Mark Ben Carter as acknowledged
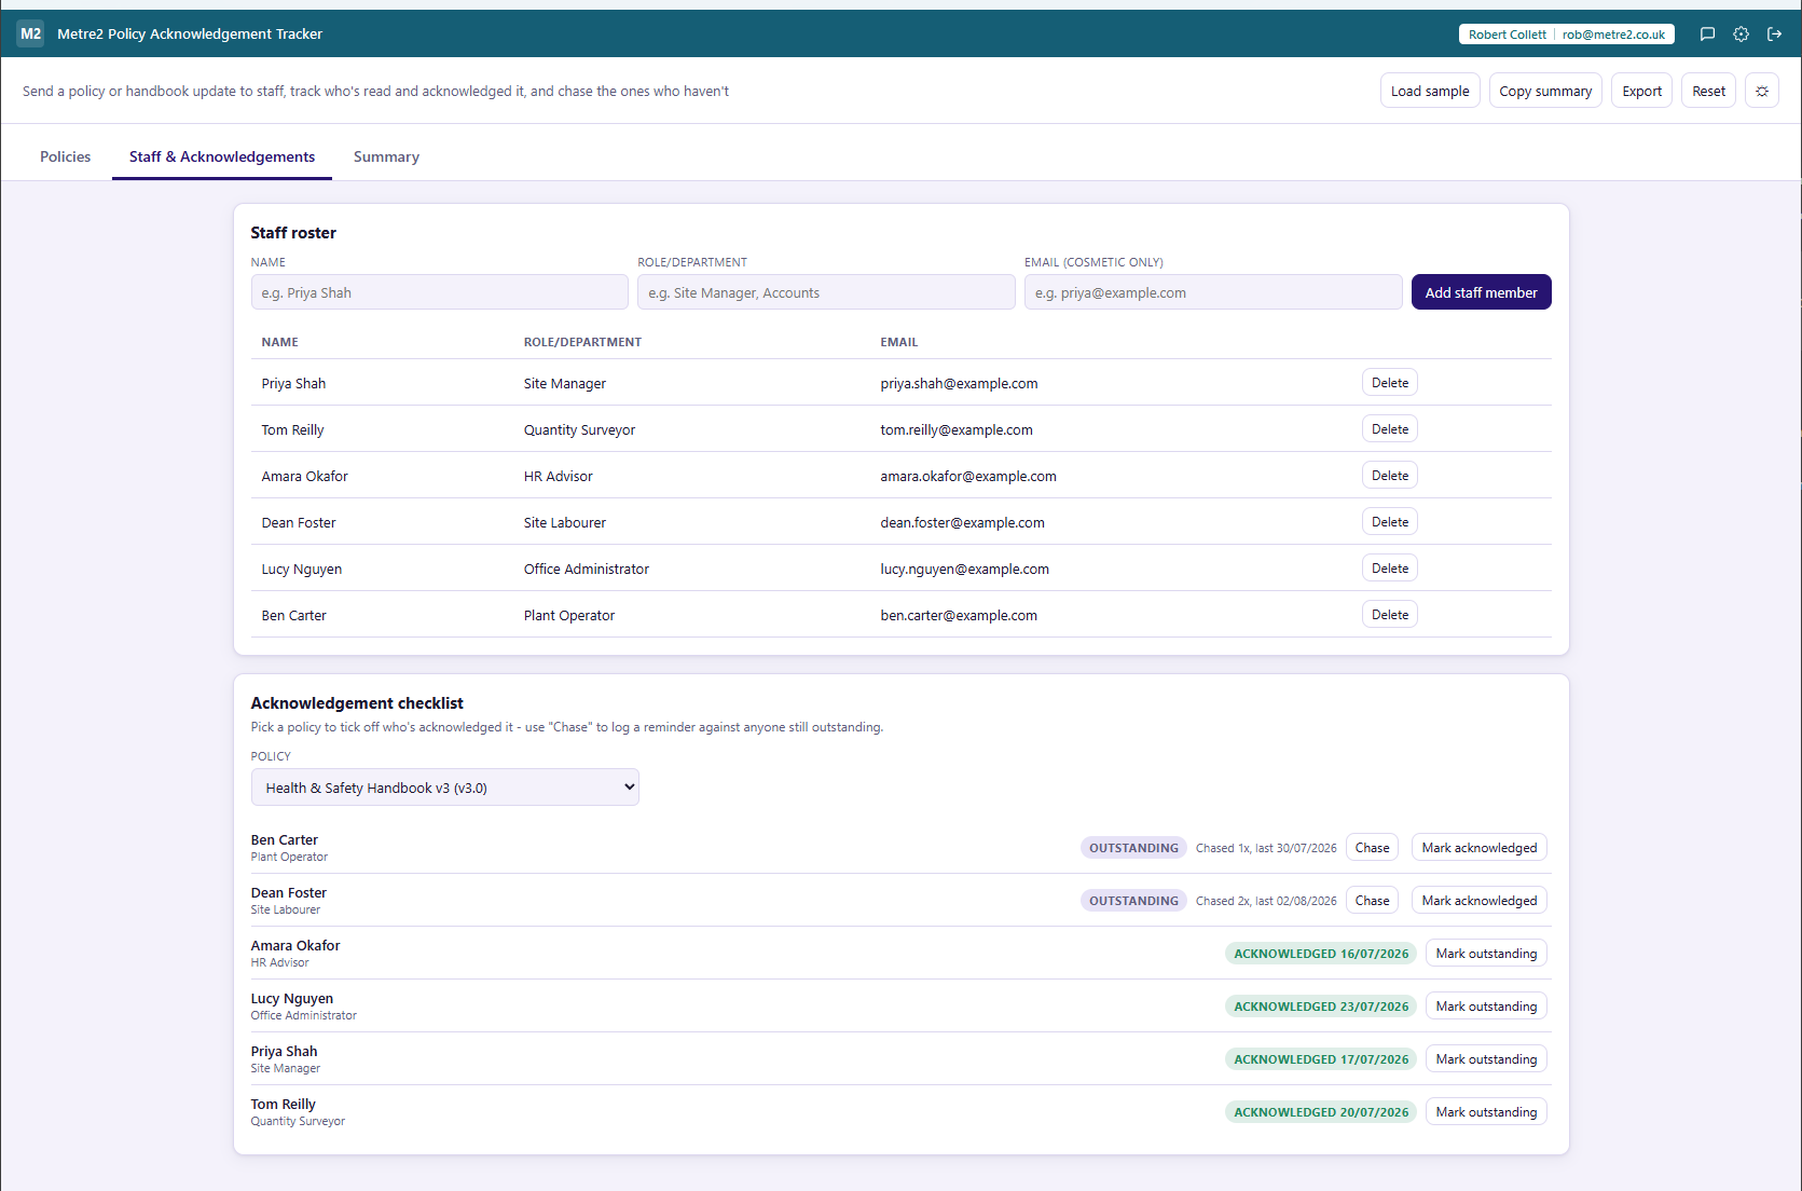 click(x=1479, y=847)
